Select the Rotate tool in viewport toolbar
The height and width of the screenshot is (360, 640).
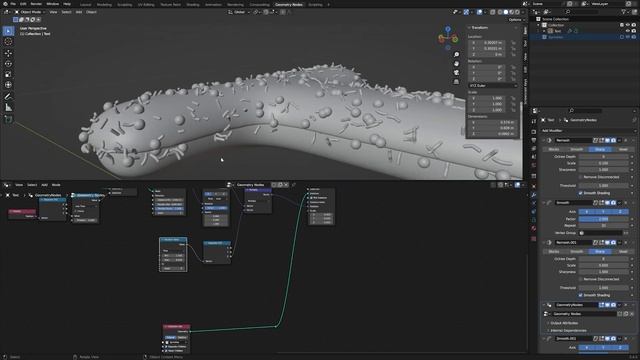pos(8,64)
